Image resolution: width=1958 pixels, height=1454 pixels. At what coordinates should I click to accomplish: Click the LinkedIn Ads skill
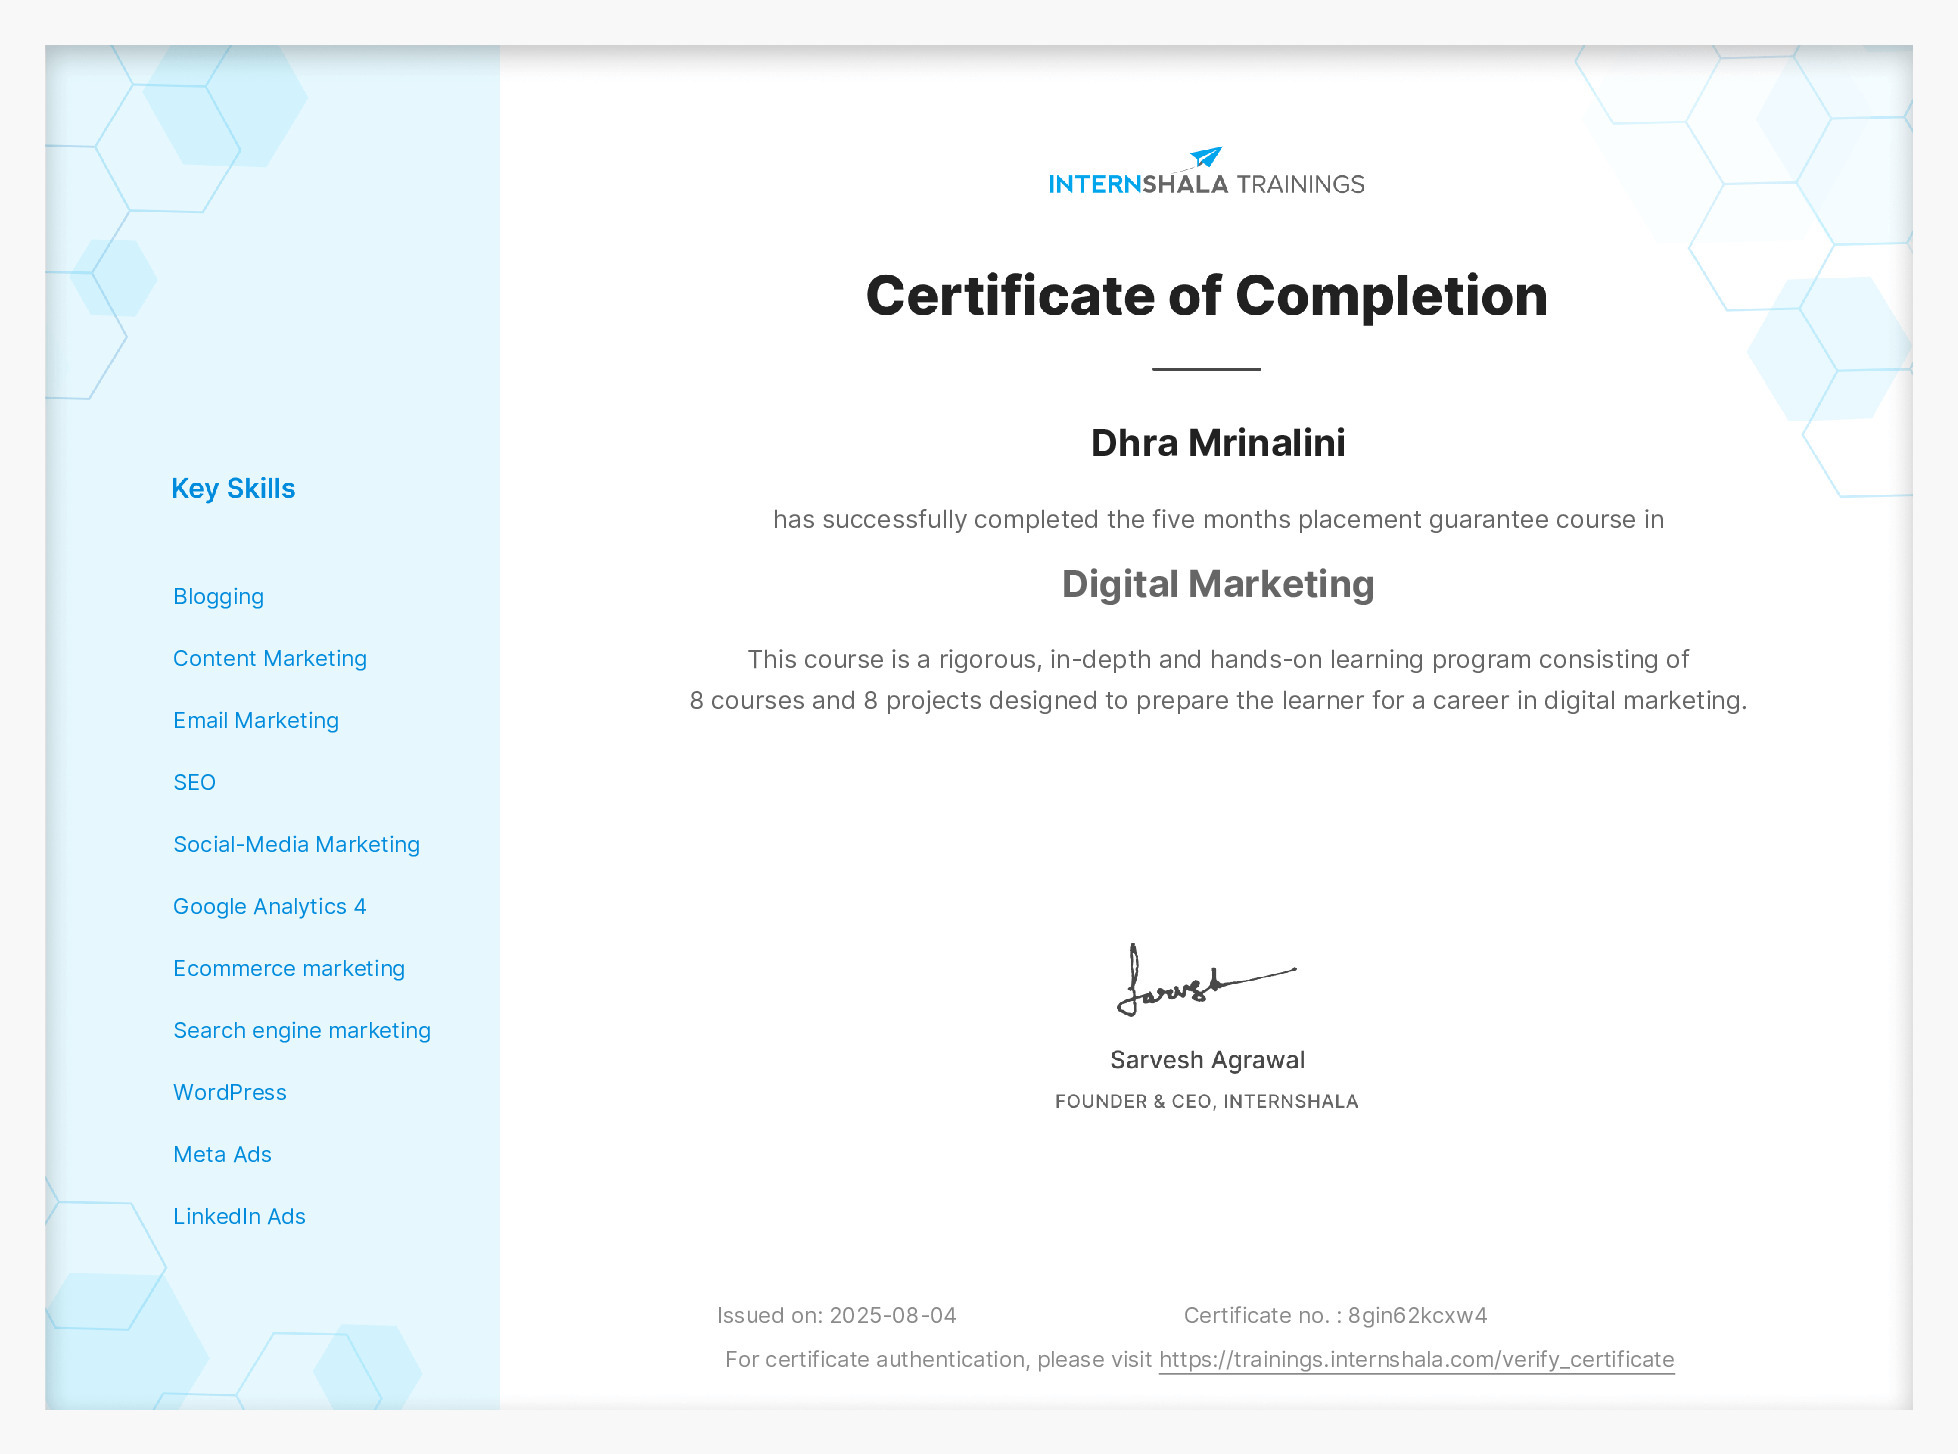tap(240, 1216)
